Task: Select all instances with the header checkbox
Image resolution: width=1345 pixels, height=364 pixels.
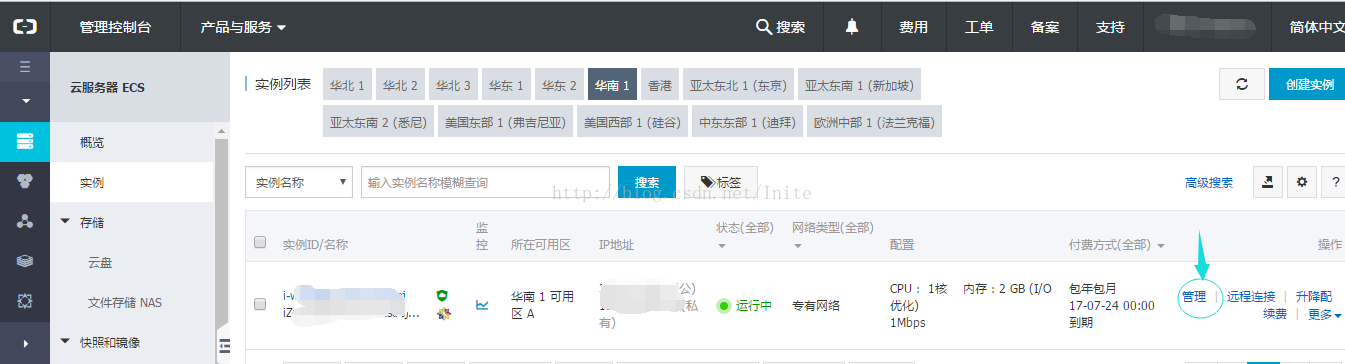Action: coord(261,242)
